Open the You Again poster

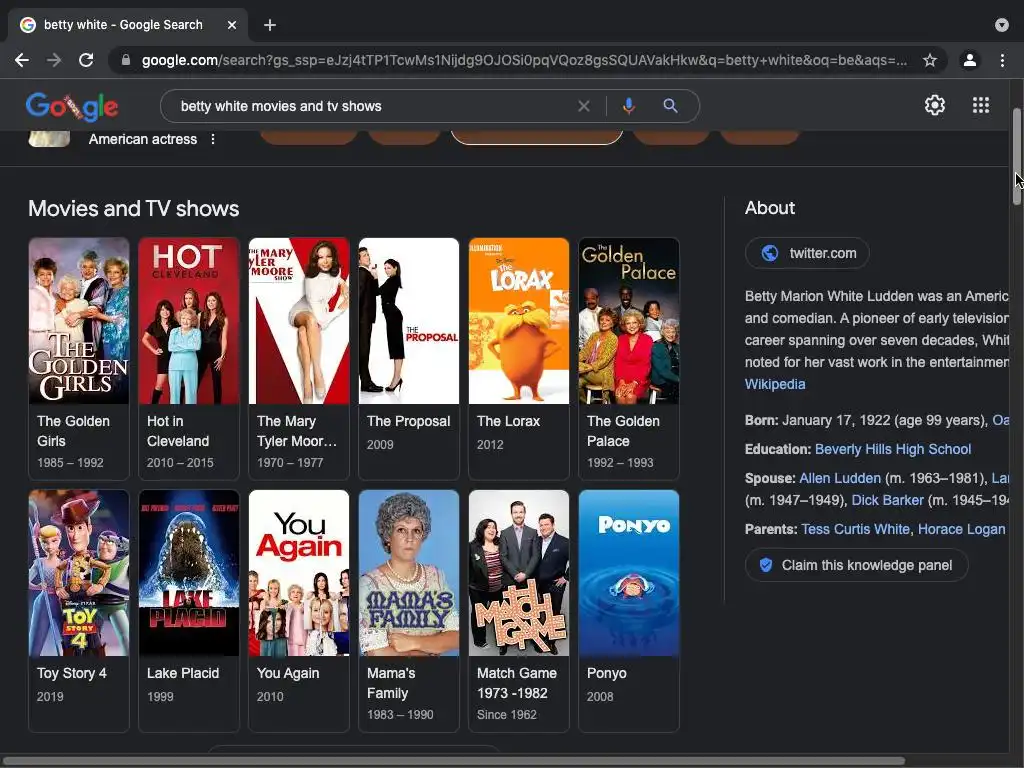pyautogui.click(x=299, y=573)
